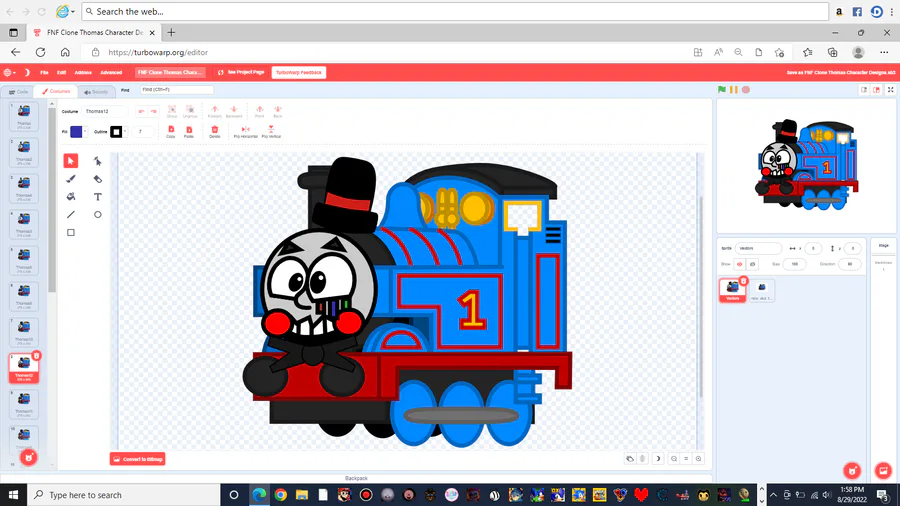Image resolution: width=900 pixels, height=506 pixels.
Task: Click the green flag to run project
Action: tap(722, 89)
